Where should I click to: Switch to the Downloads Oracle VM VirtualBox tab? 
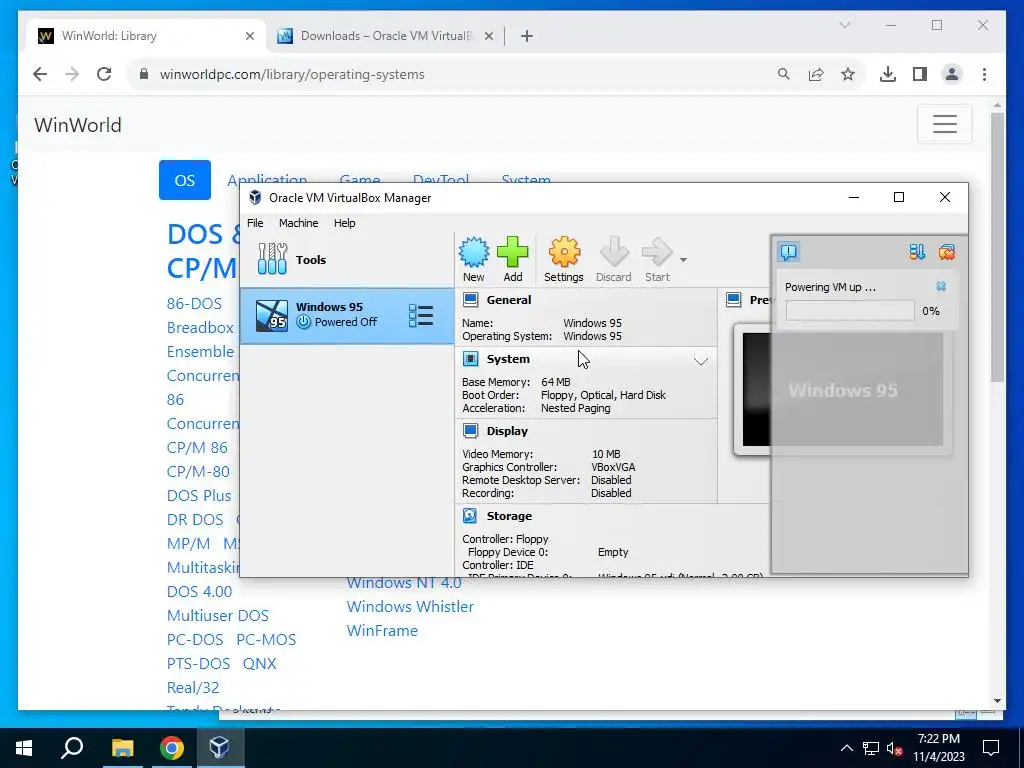tap(385, 36)
